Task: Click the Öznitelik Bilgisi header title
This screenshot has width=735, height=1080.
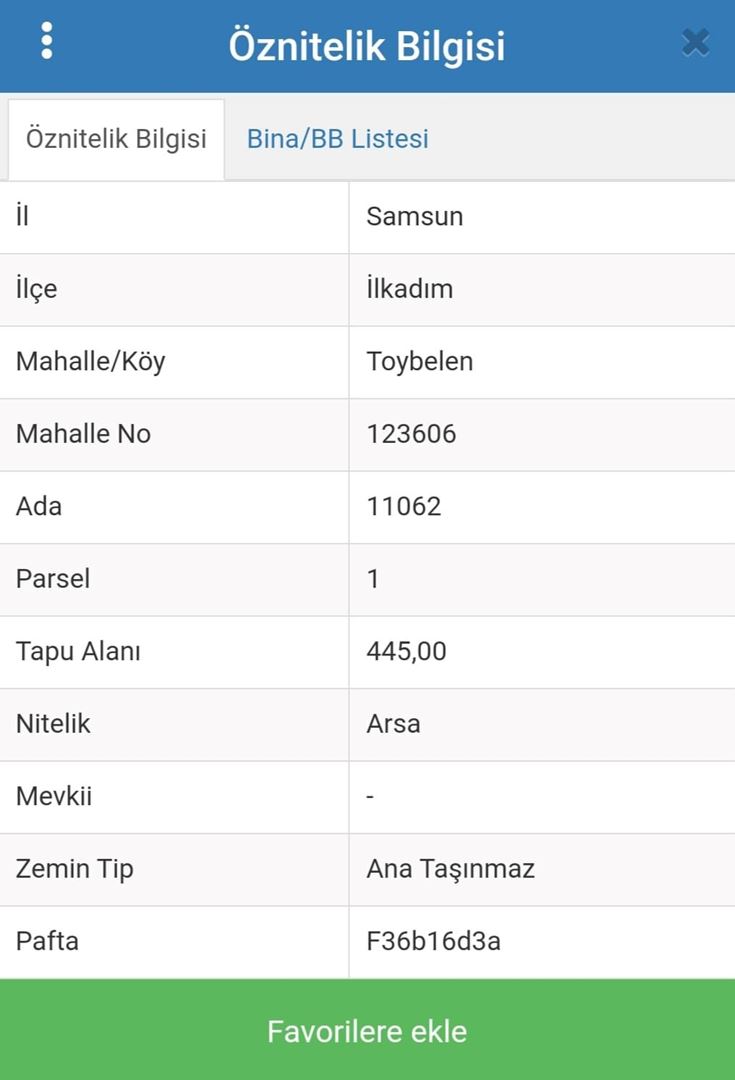Action: tap(367, 46)
